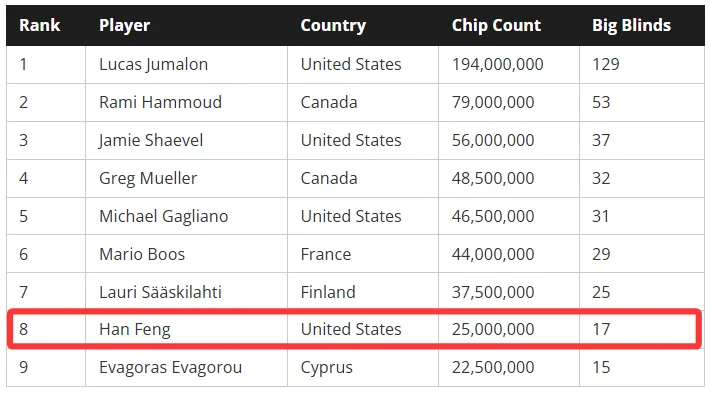Select Lauri Sääskilahti row name
Viewport: 710px width, 394px height.
tap(160, 292)
